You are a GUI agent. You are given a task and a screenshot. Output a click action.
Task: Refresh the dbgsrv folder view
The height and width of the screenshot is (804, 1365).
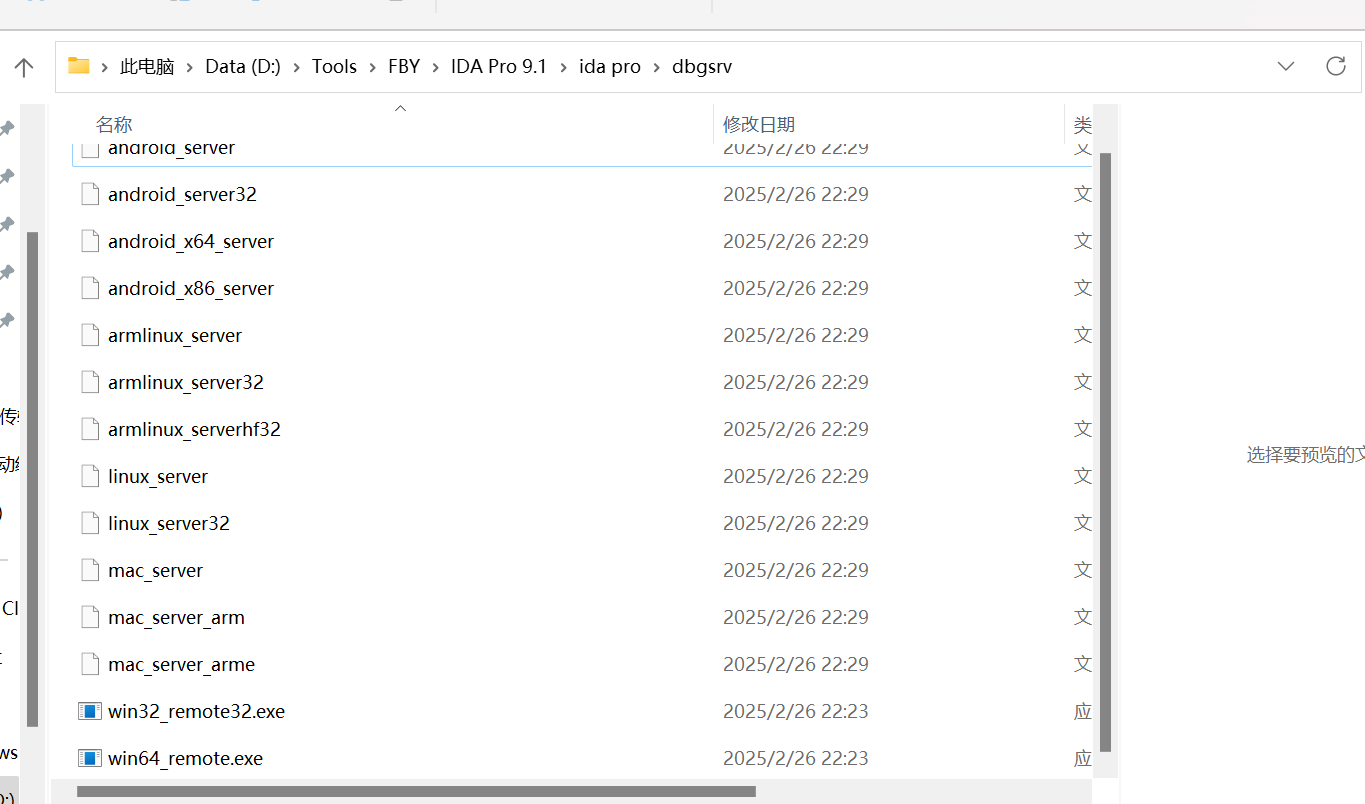click(x=1335, y=66)
